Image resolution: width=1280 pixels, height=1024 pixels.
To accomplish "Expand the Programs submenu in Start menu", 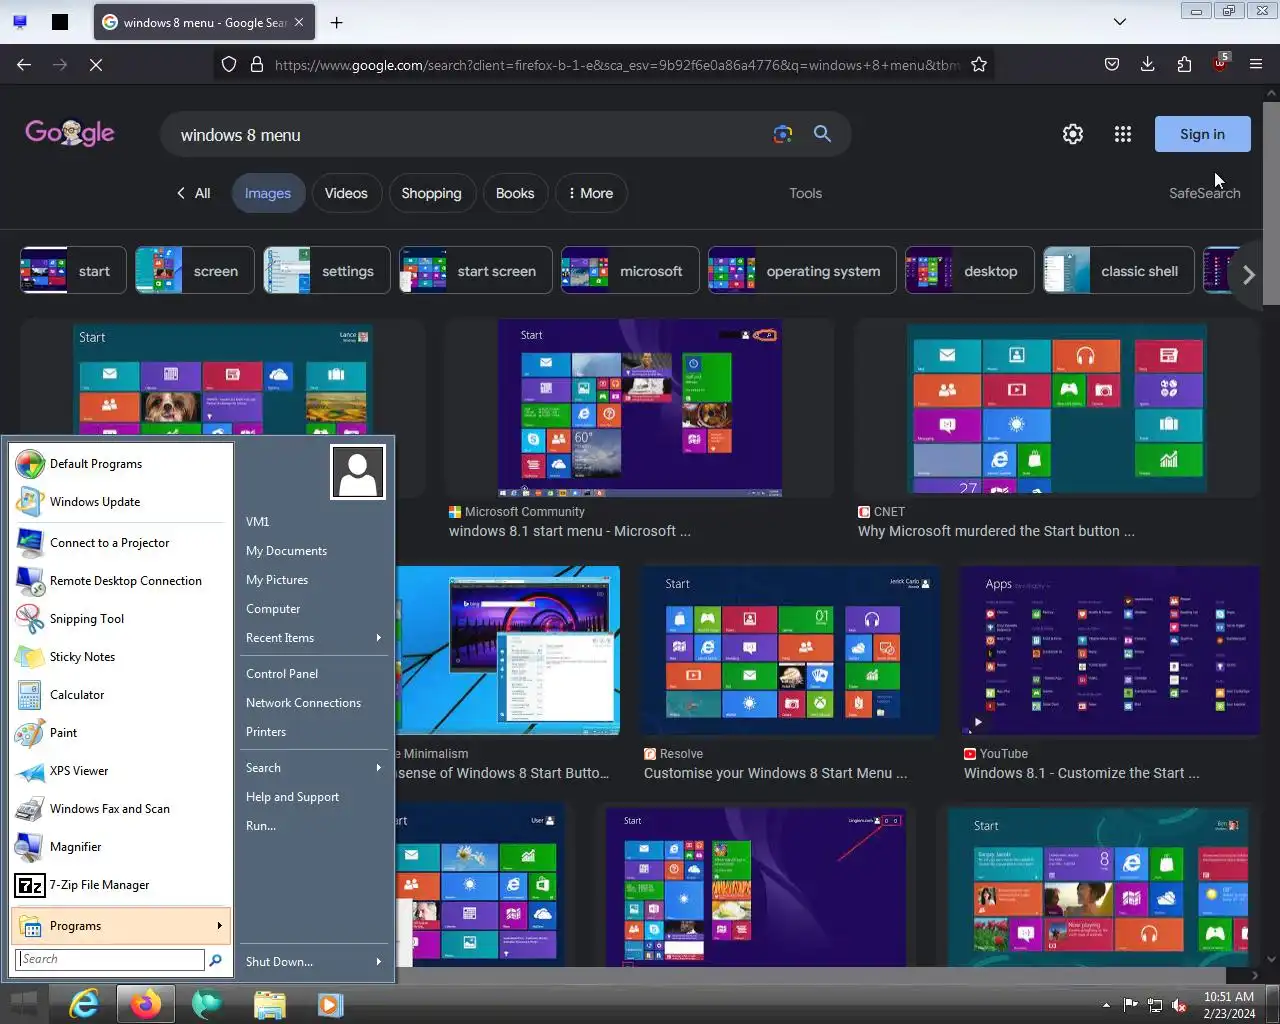I will point(122,926).
